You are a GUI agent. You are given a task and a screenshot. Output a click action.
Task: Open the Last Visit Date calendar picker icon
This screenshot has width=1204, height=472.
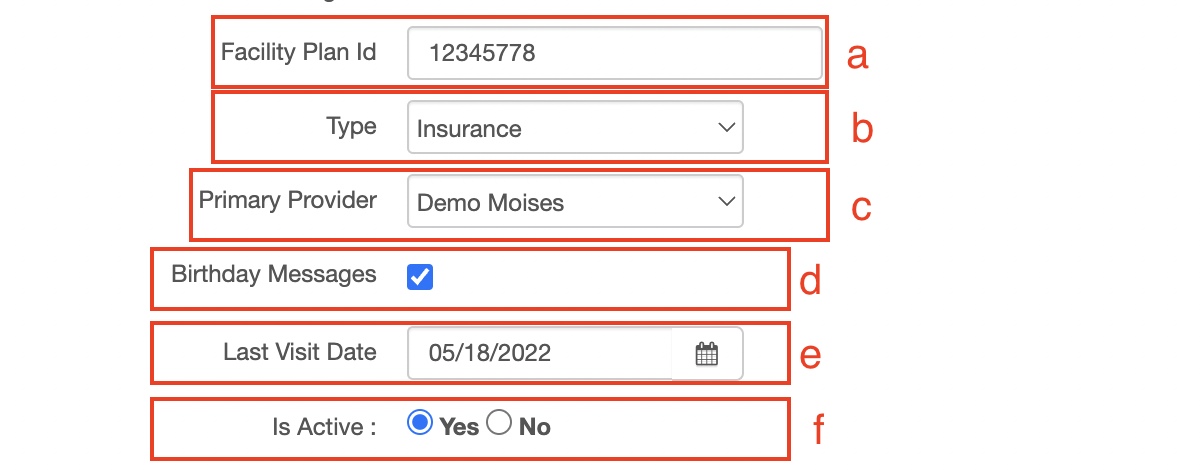coord(707,353)
